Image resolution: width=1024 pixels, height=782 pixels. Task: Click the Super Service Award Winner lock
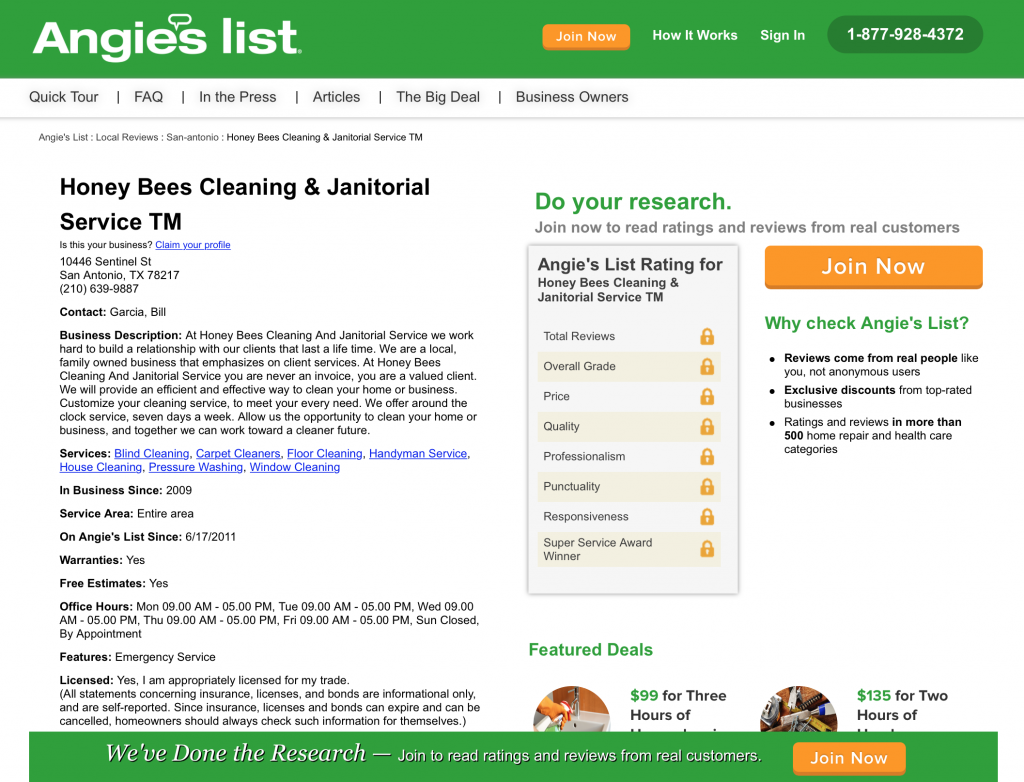[707, 549]
